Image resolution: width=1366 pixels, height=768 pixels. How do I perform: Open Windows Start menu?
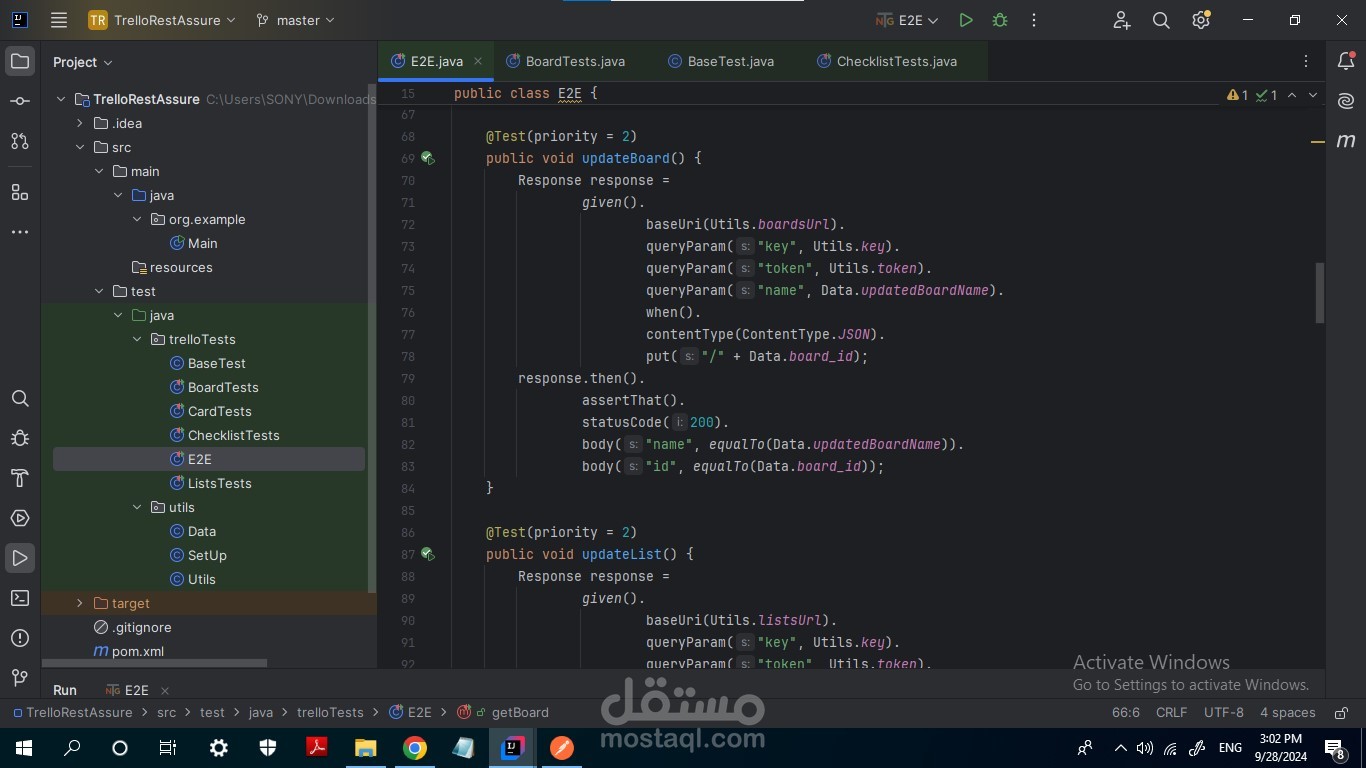23,748
